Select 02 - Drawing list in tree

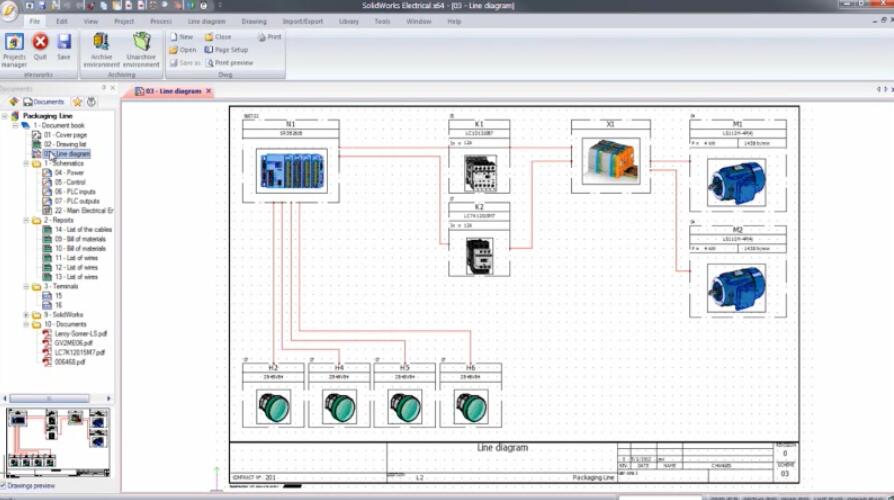65,144
